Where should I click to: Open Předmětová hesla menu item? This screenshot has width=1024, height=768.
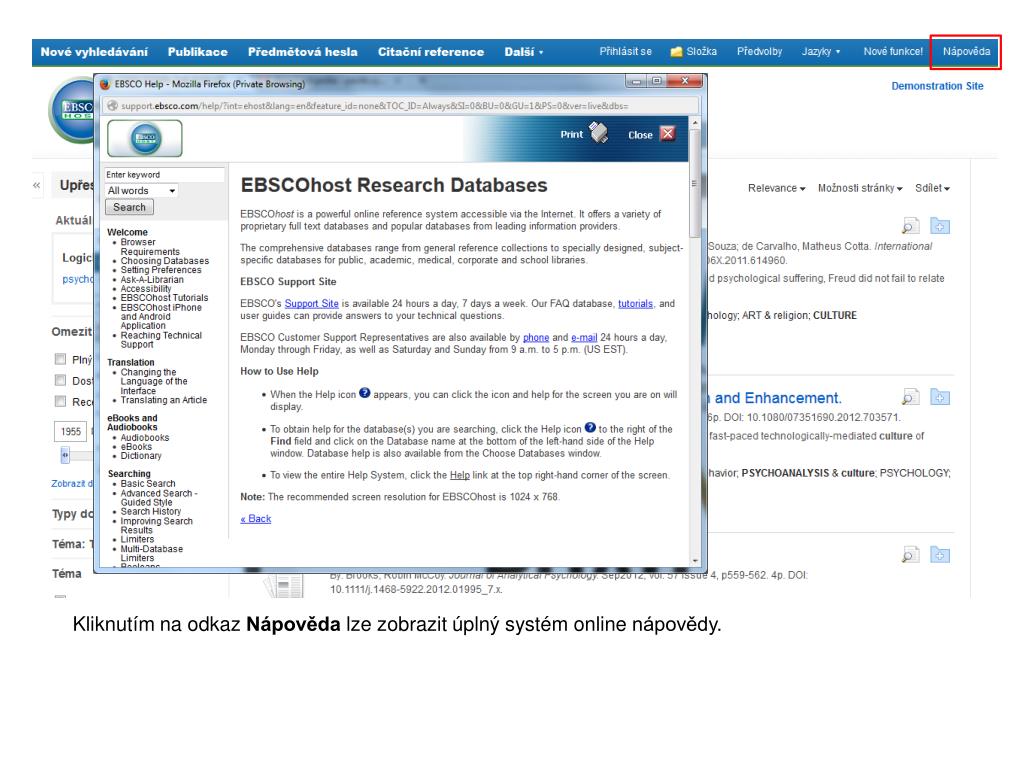[x=302, y=52]
